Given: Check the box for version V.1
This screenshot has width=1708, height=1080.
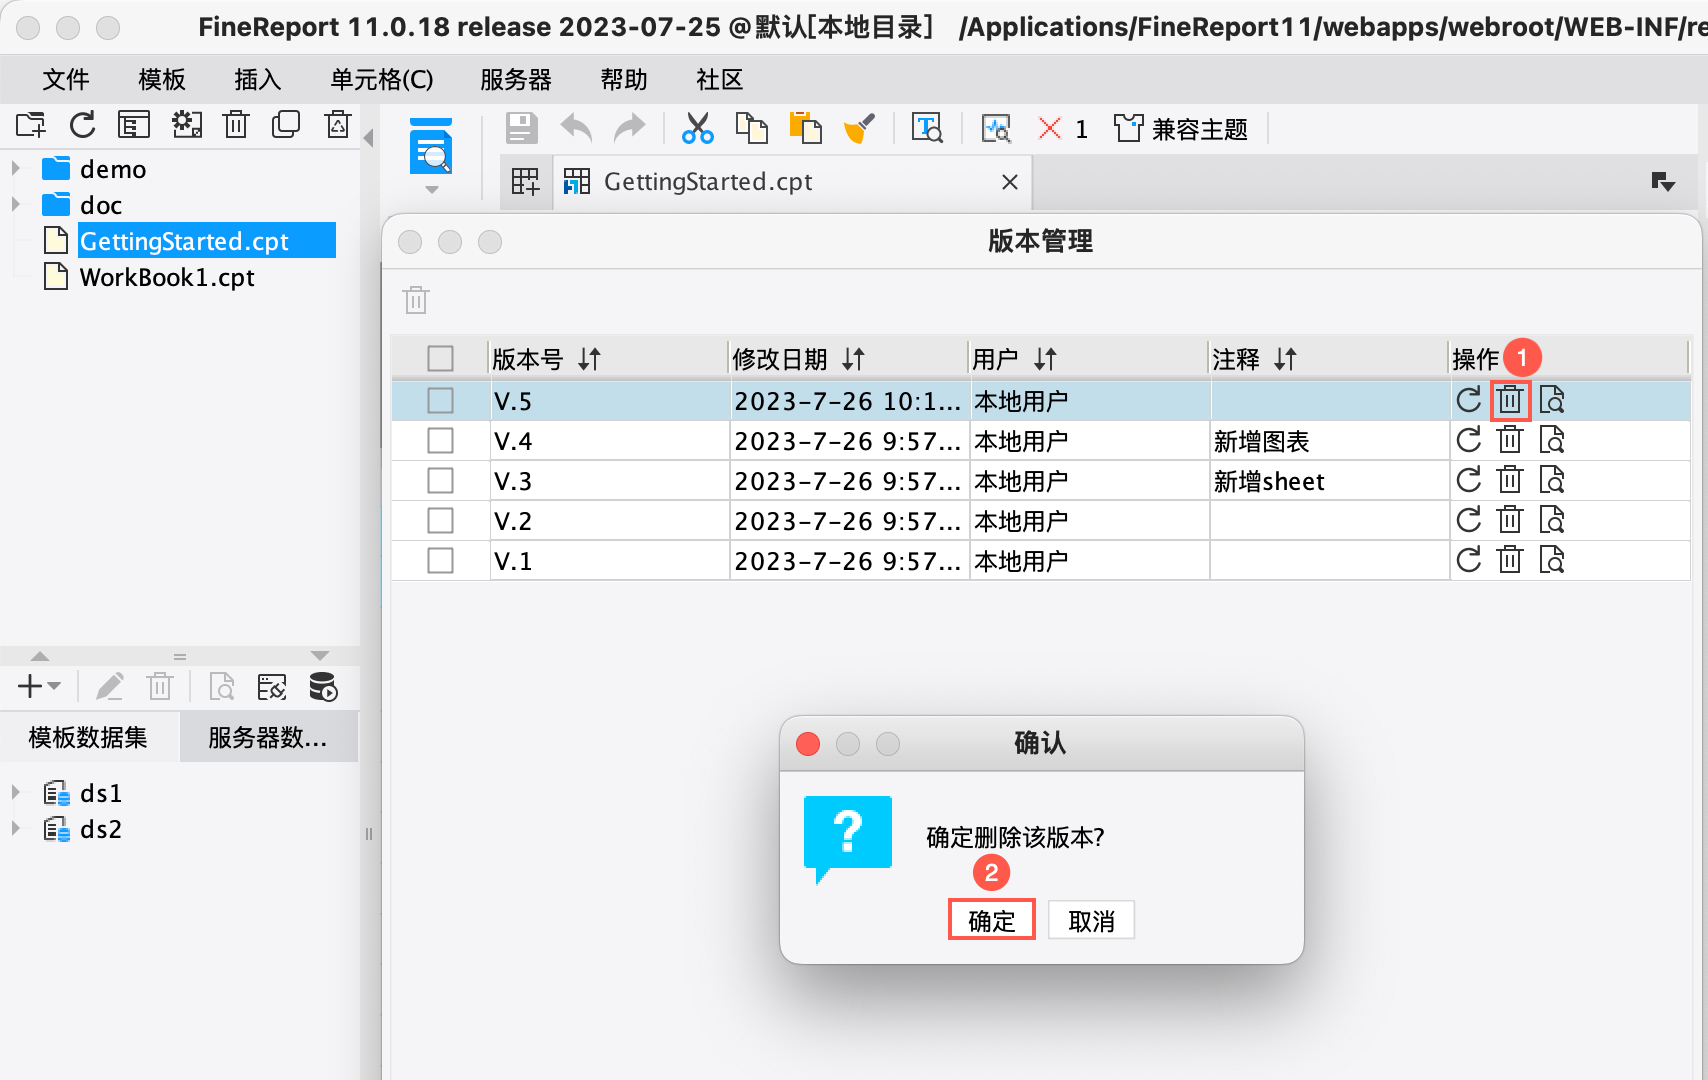Looking at the screenshot, I should [440, 560].
